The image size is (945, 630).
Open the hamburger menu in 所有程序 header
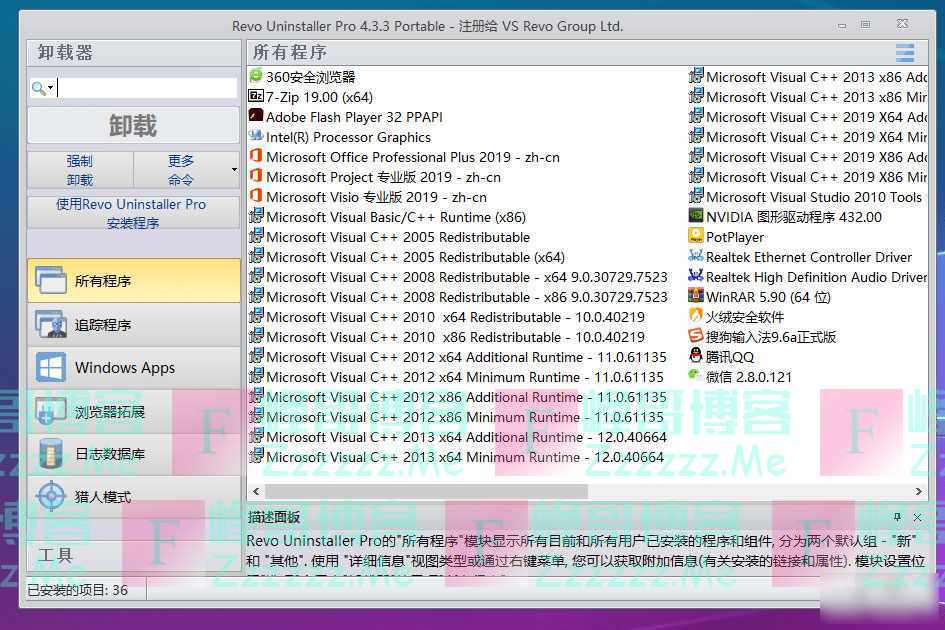coord(905,53)
